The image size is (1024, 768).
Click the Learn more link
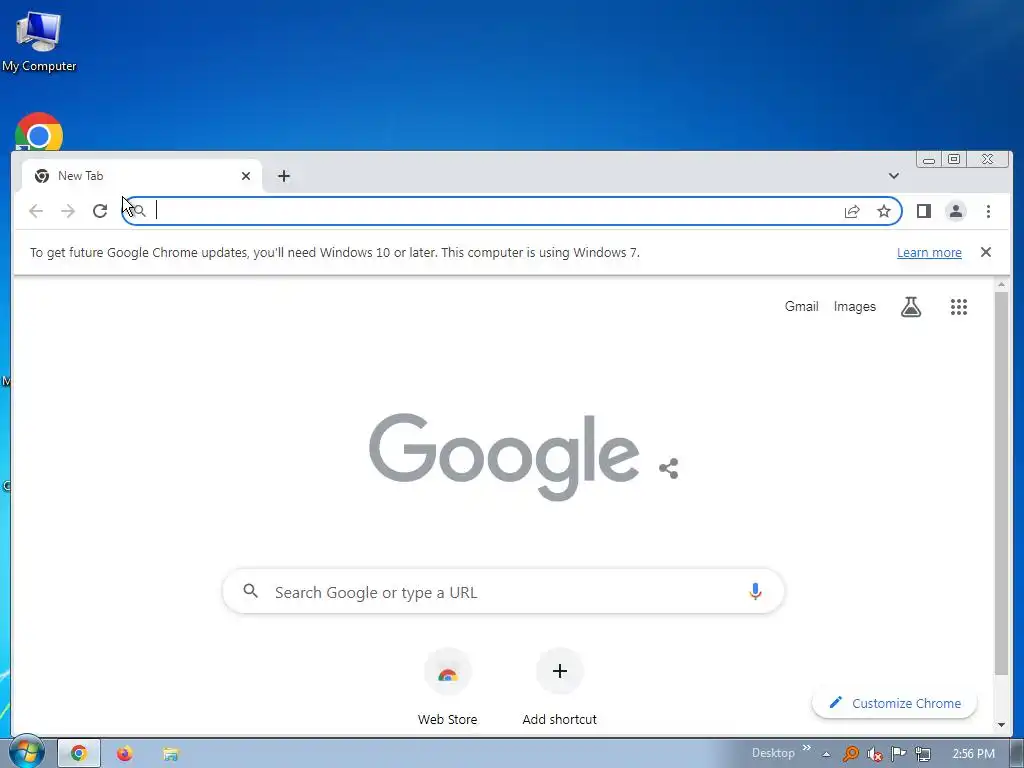point(929,252)
